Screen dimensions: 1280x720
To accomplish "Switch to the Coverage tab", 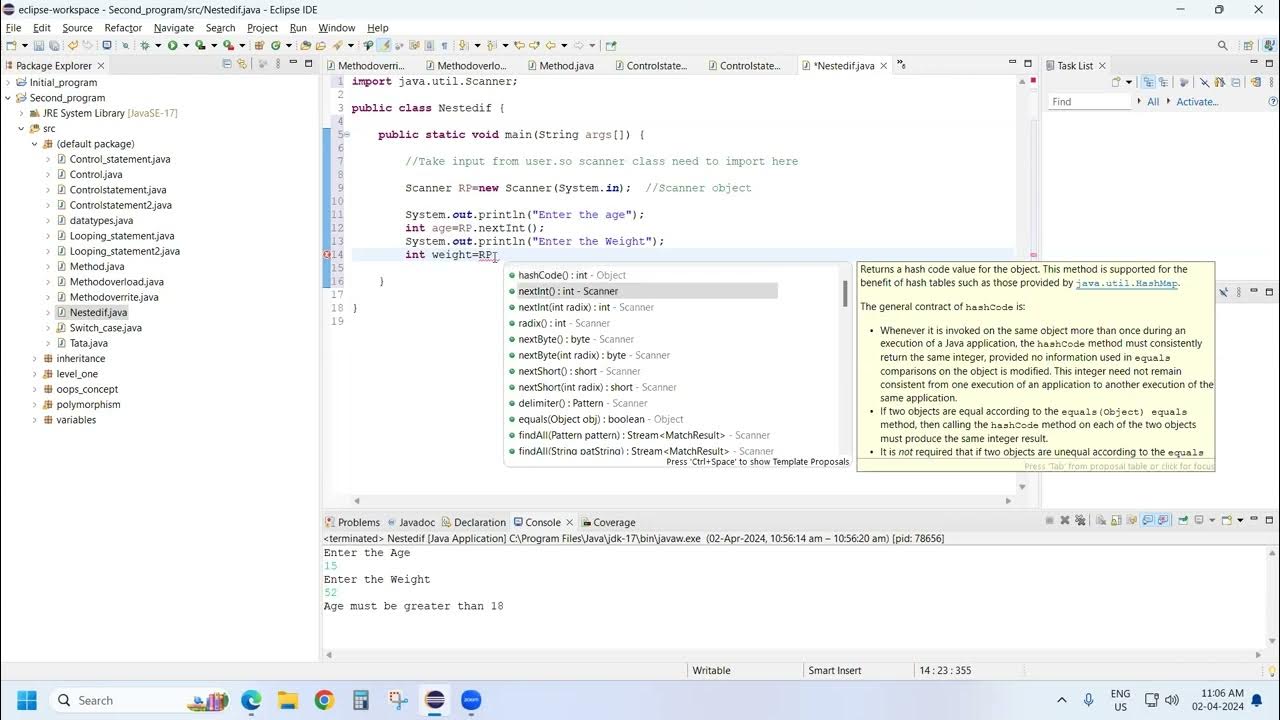I will click(x=614, y=522).
